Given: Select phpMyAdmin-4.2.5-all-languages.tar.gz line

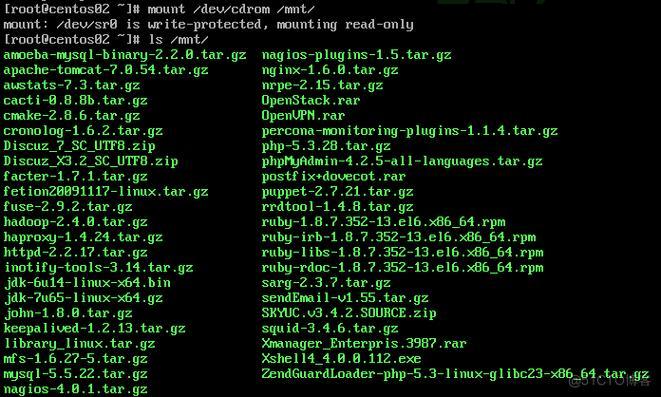Looking at the screenshot, I should (x=402, y=161).
